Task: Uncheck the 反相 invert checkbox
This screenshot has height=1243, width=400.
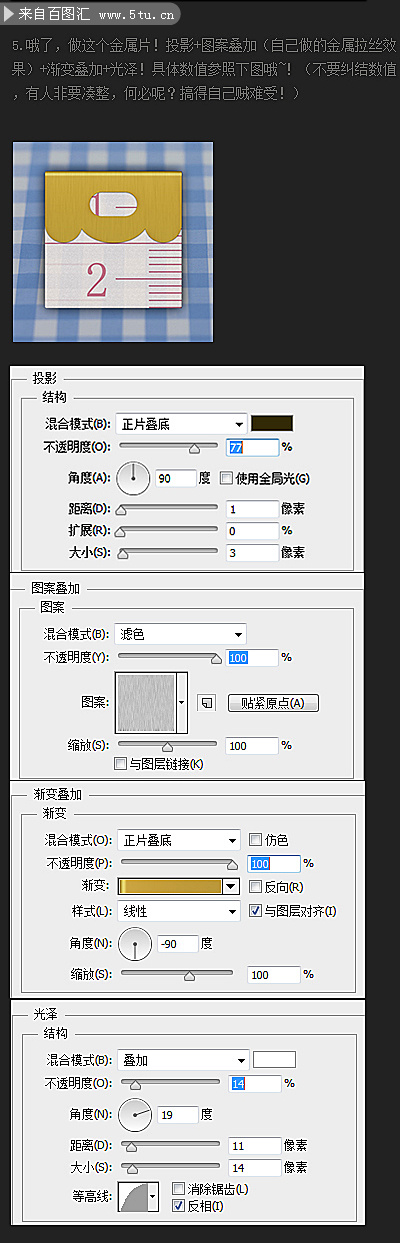Action: pyautogui.click(x=179, y=1205)
